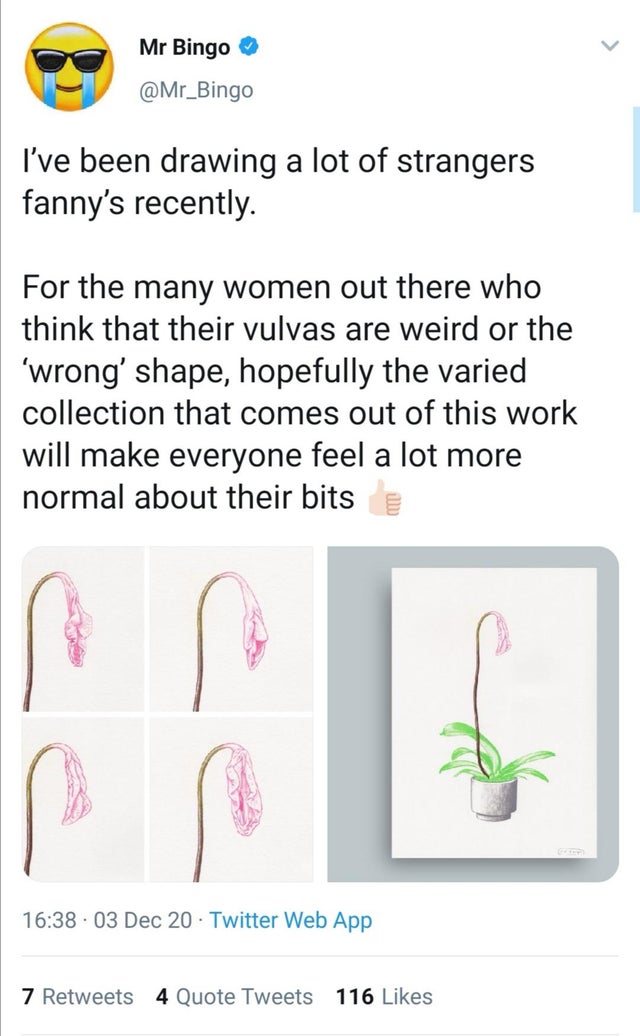View the 4 Quote Tweets list
Viewport: 640px width, 1036px height.
[234, 996]
